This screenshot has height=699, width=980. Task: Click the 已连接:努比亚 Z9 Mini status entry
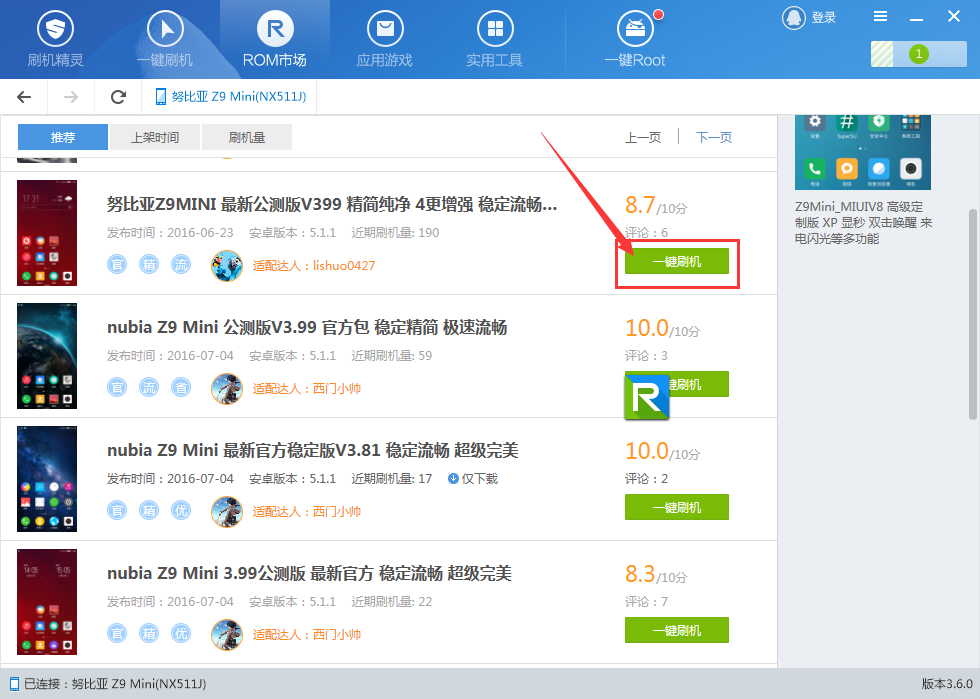point(108,684)
